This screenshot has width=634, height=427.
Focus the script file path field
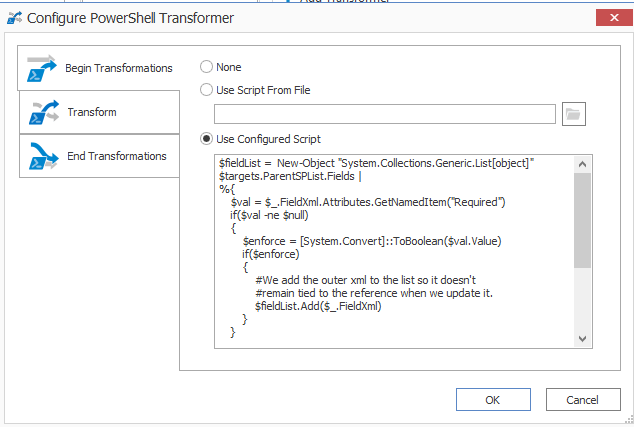pos(385,114)
